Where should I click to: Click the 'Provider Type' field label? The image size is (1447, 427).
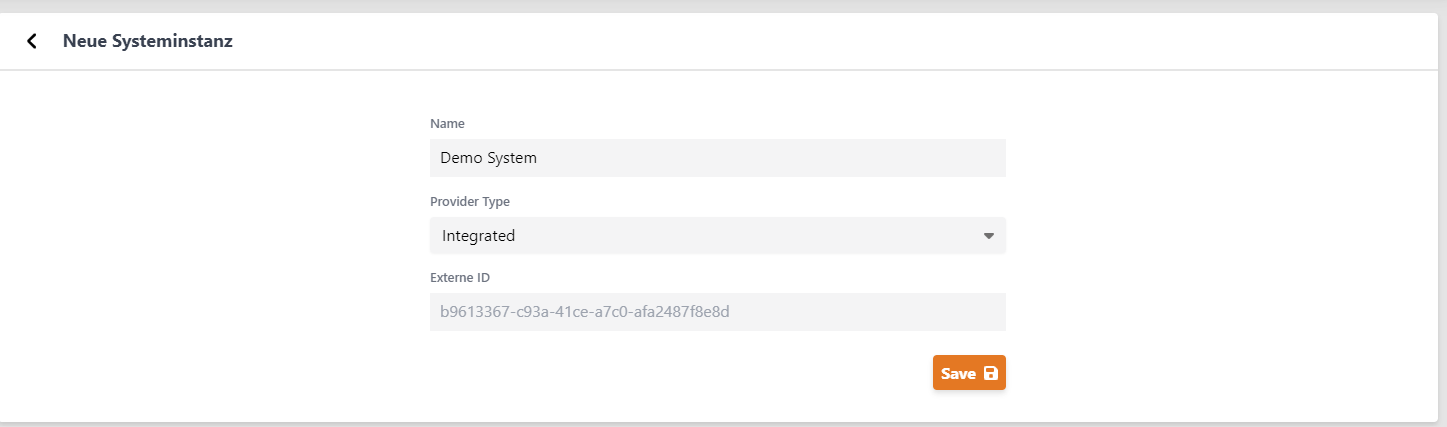point(470,201)
